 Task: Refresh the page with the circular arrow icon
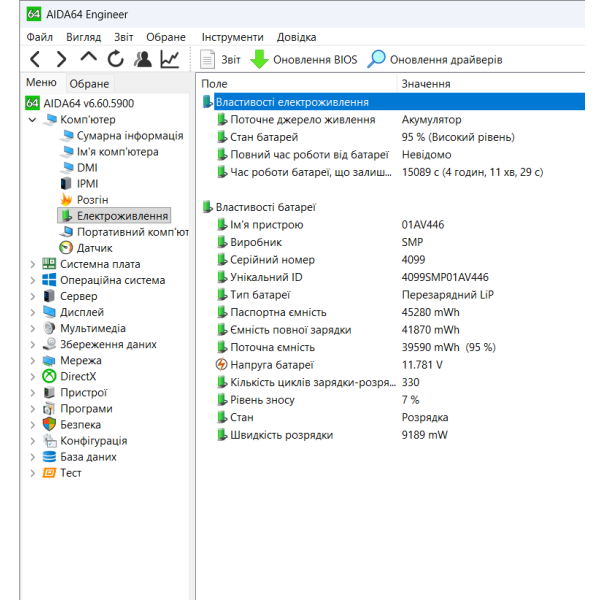click(115, 59)
